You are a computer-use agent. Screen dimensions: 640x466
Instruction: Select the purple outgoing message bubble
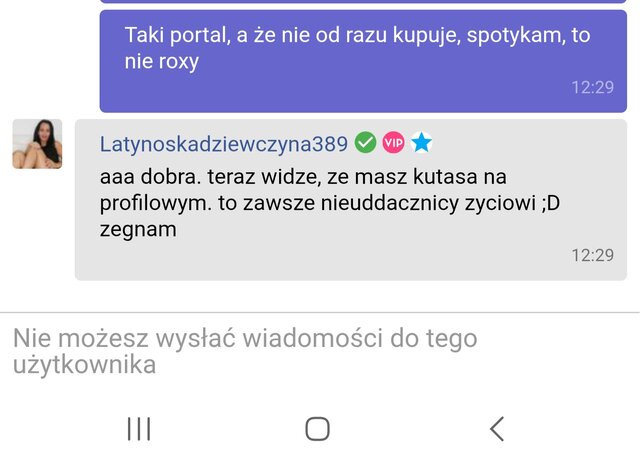click(x=363, y=61)
